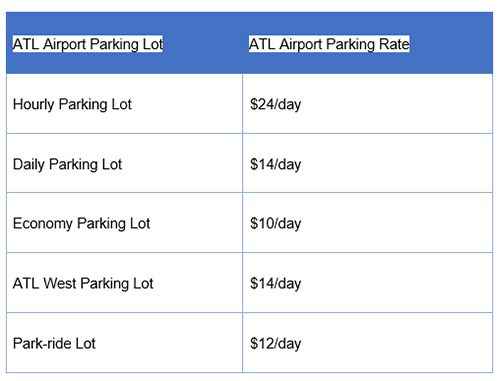
Task: Click the word 'ATL' in the left header
Action: click(x=26, y=44)
